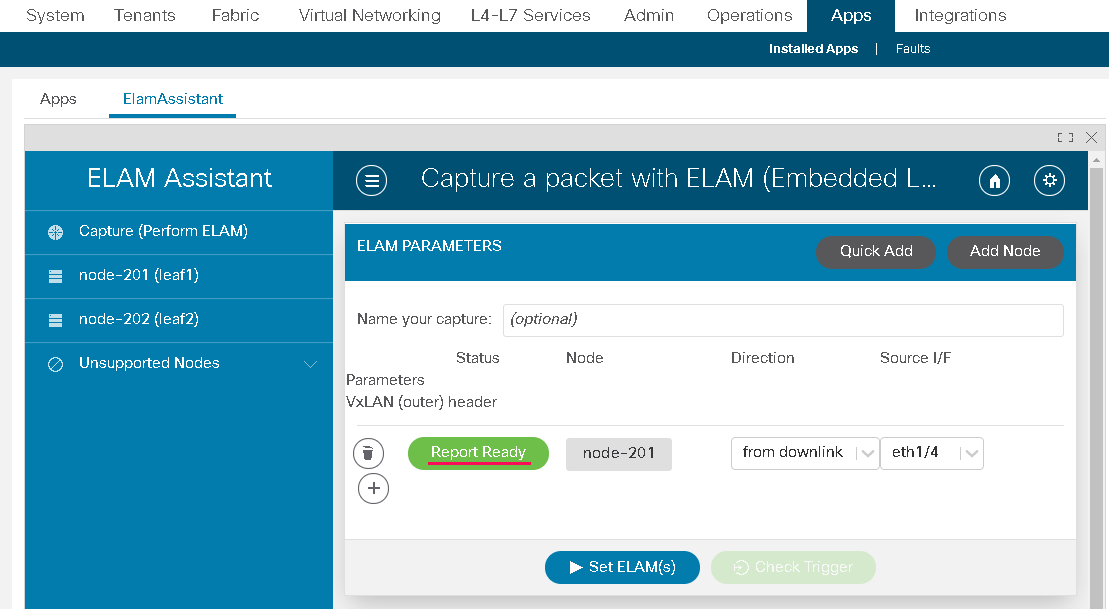Click the node-201 (leaf1) list icon
Viewport: 1109px width, 609px height.
pyautogui.click(x=55, y=276)
